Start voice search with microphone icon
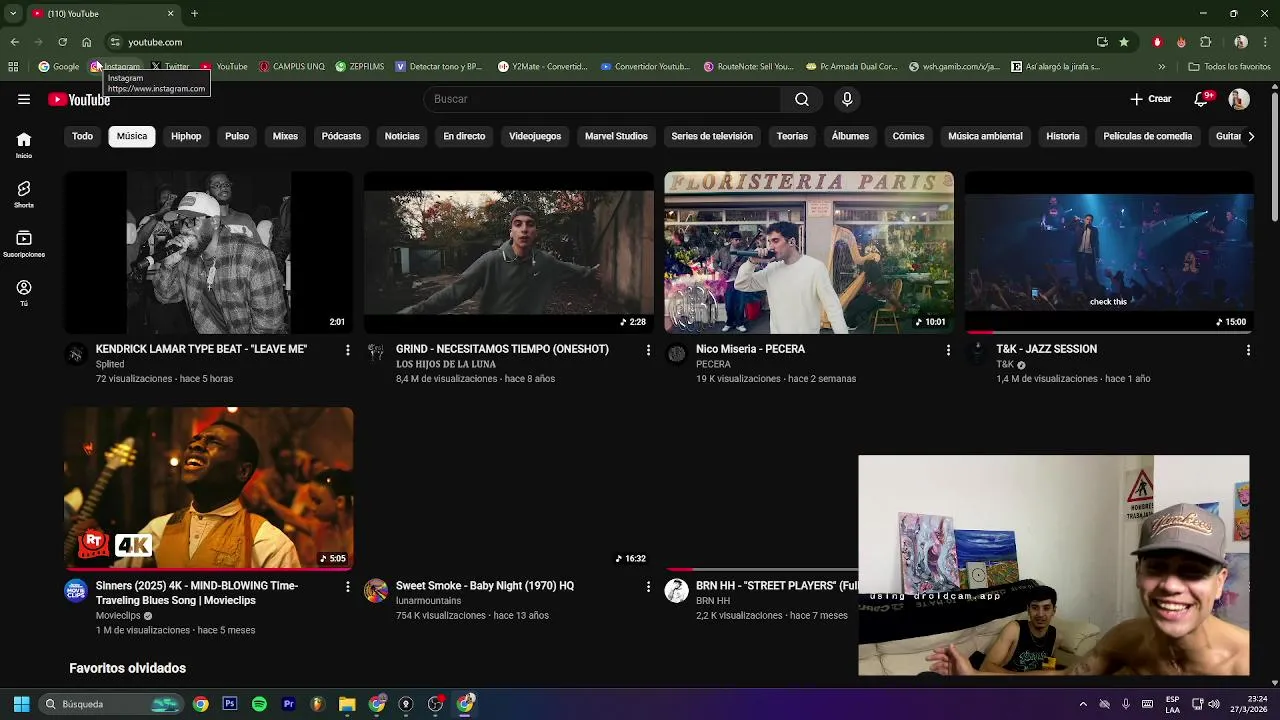1280x720 pixels. click(x=847, y=99)
